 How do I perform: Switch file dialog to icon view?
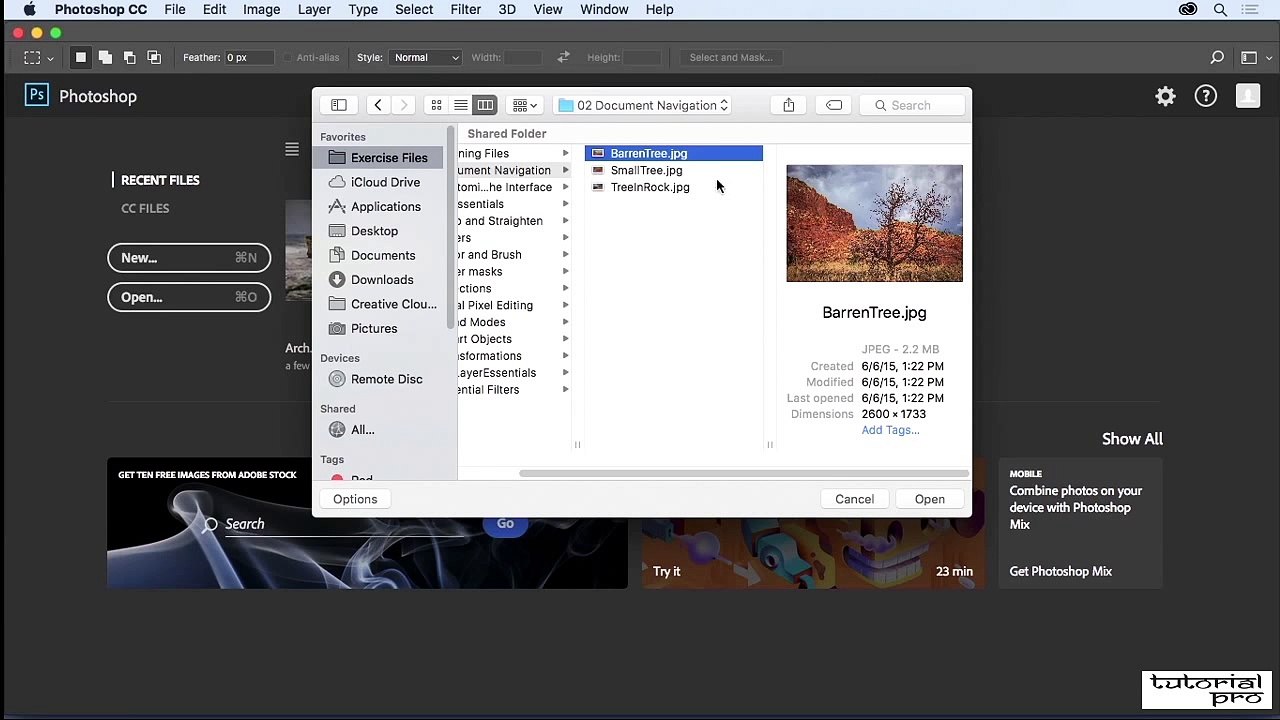click(x=436, y=105)
